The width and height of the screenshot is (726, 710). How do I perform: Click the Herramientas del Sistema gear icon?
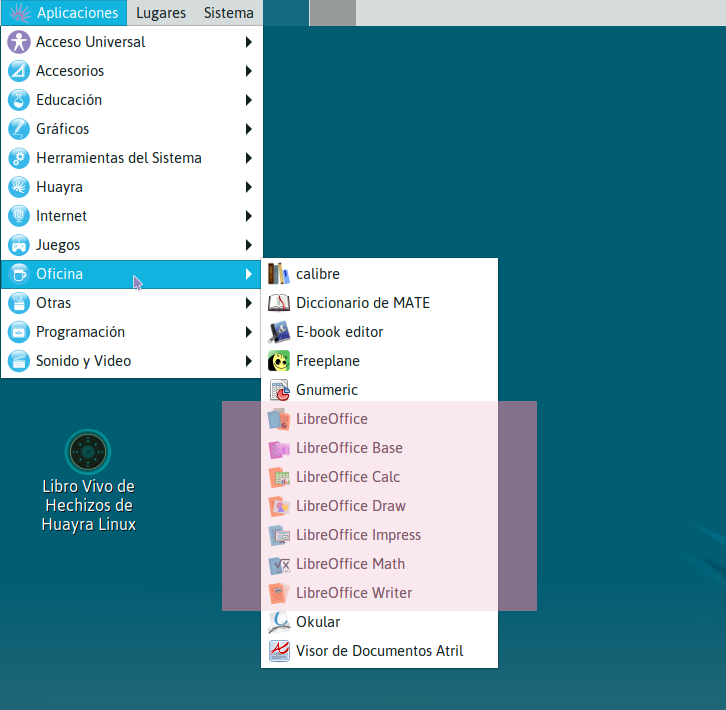click(19, 158)
